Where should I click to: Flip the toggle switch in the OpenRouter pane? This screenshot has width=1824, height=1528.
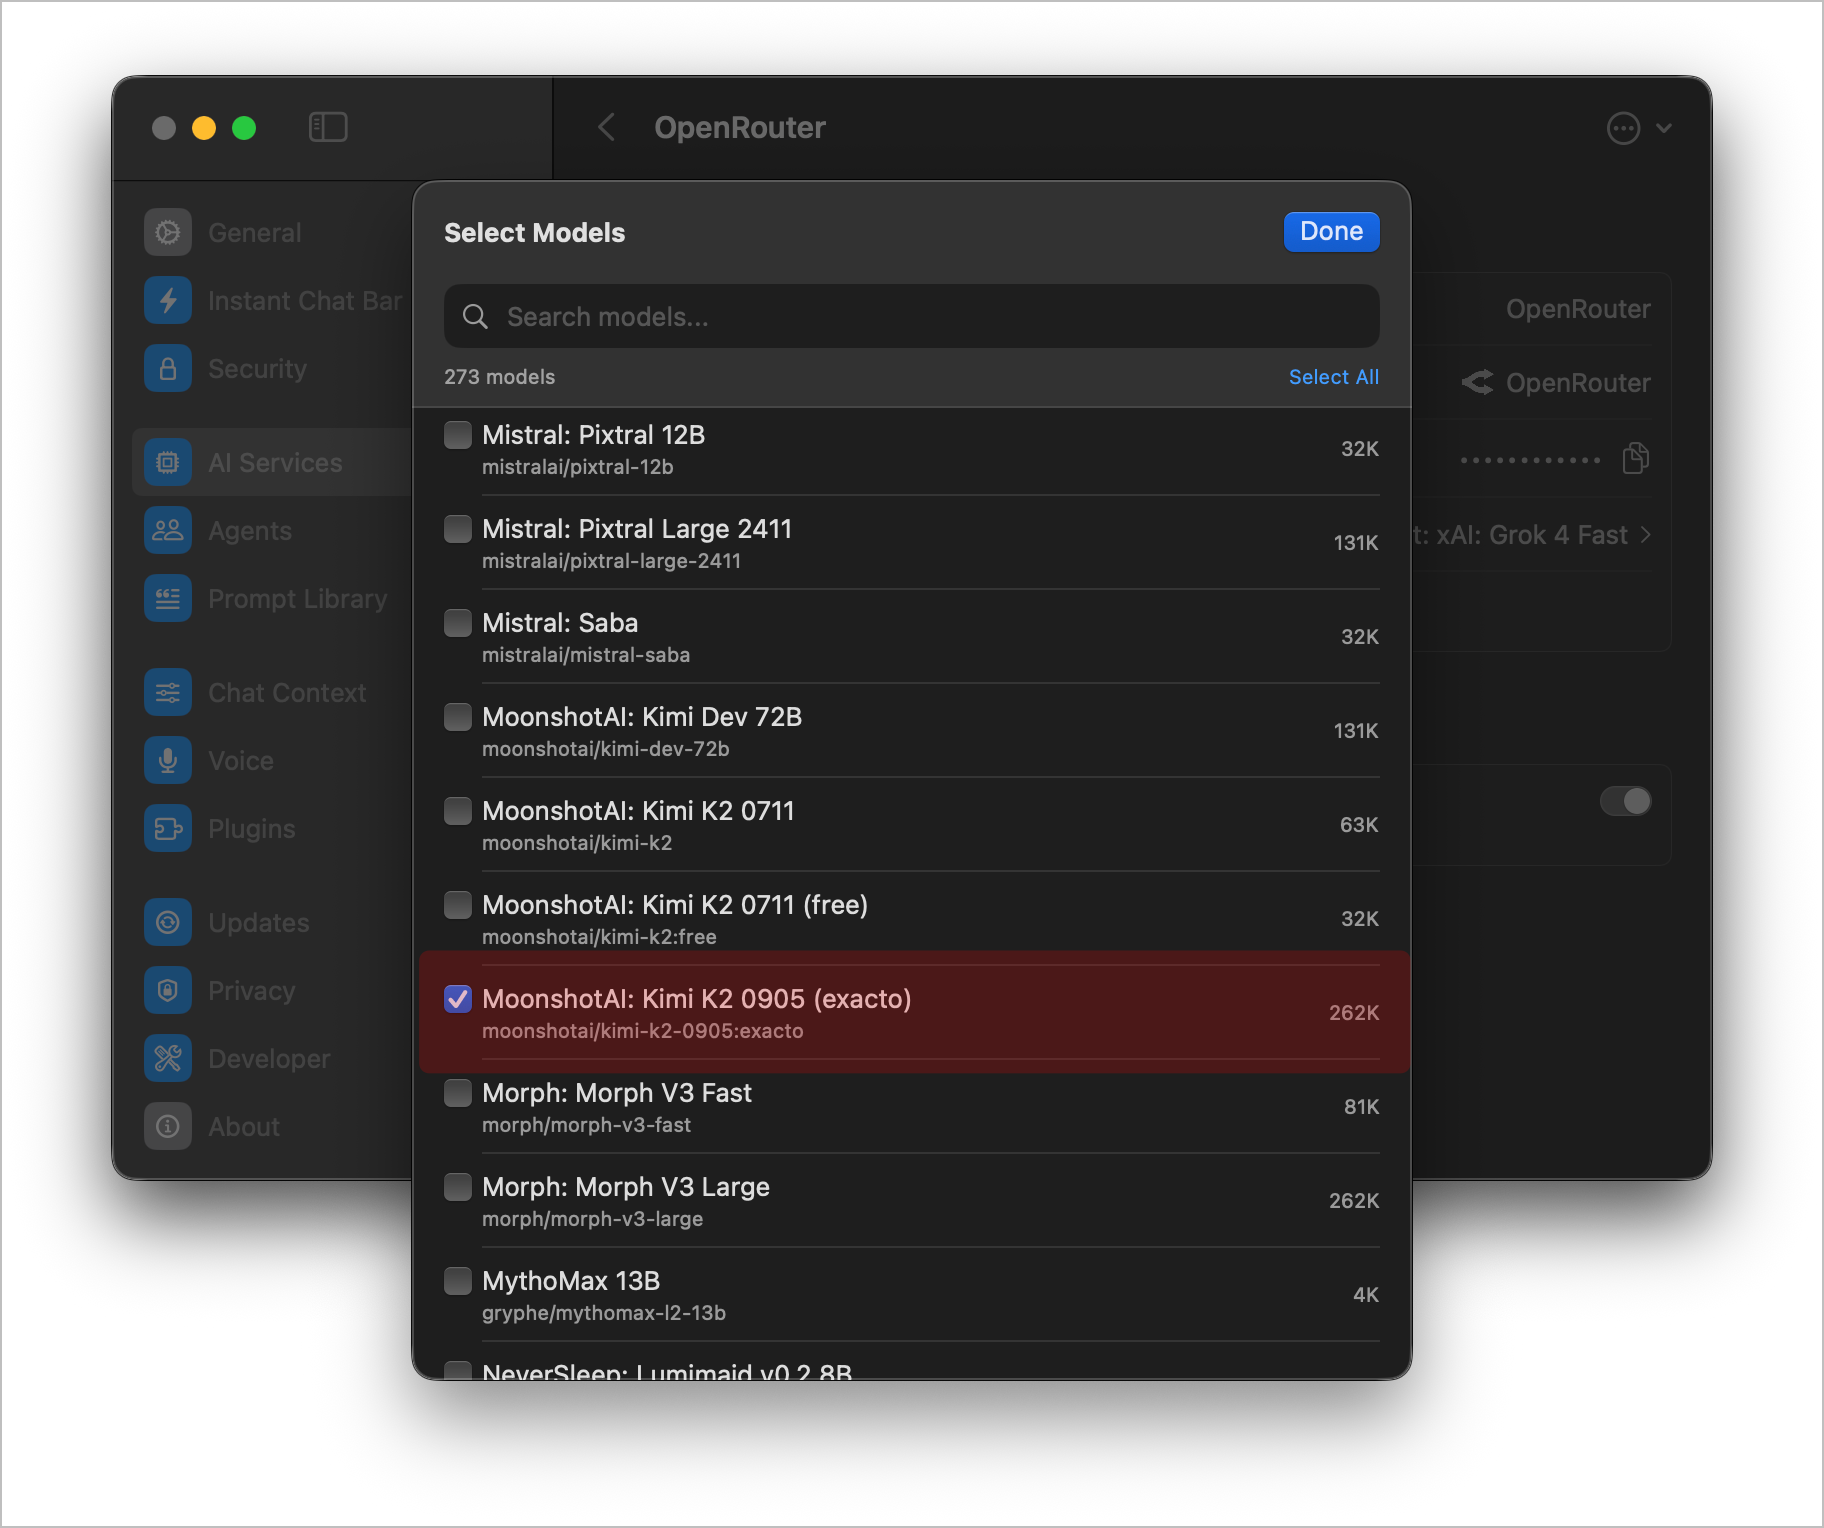pos(1625,801)
